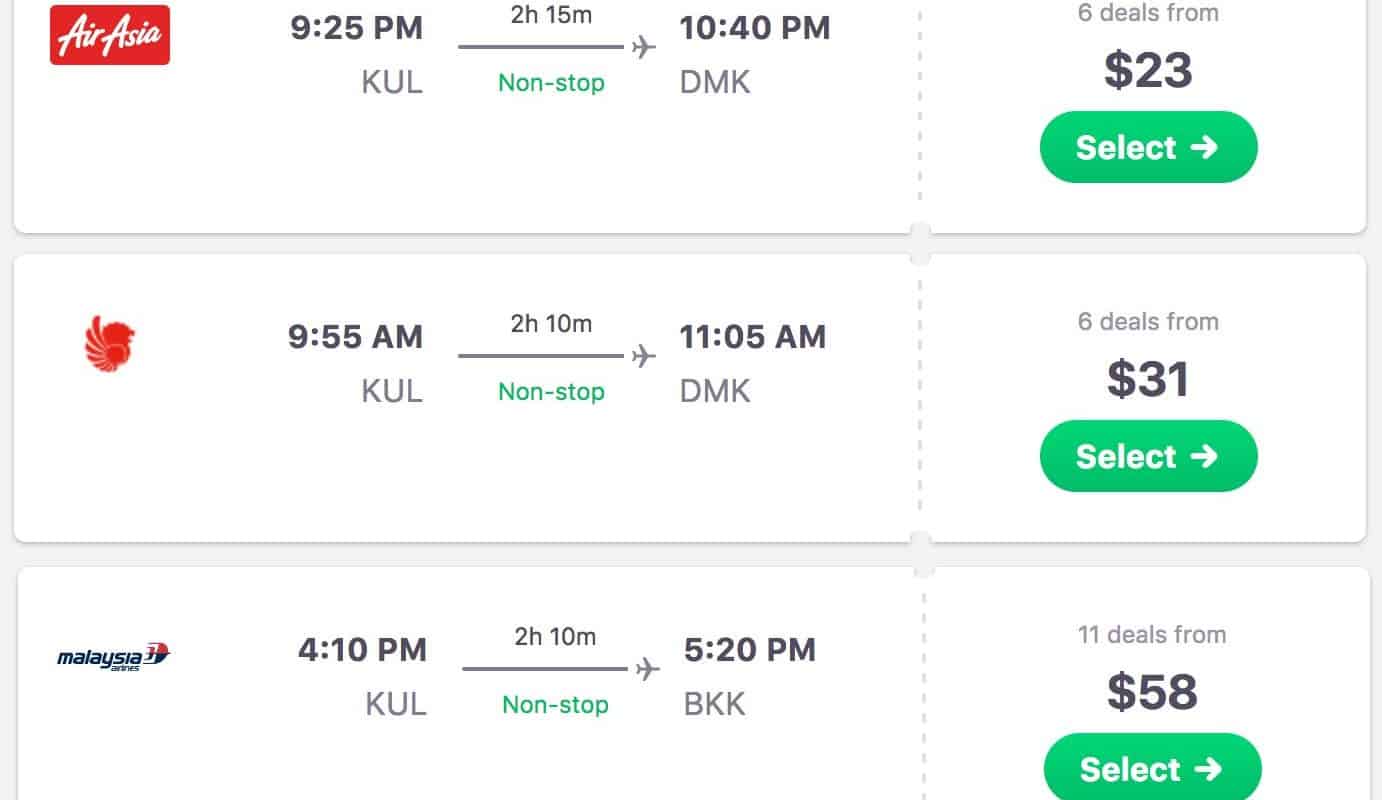The width and height of the screenshot is (1382, 800).
Task: Click the AirAsia airline logo
Action: click(110, 35)
